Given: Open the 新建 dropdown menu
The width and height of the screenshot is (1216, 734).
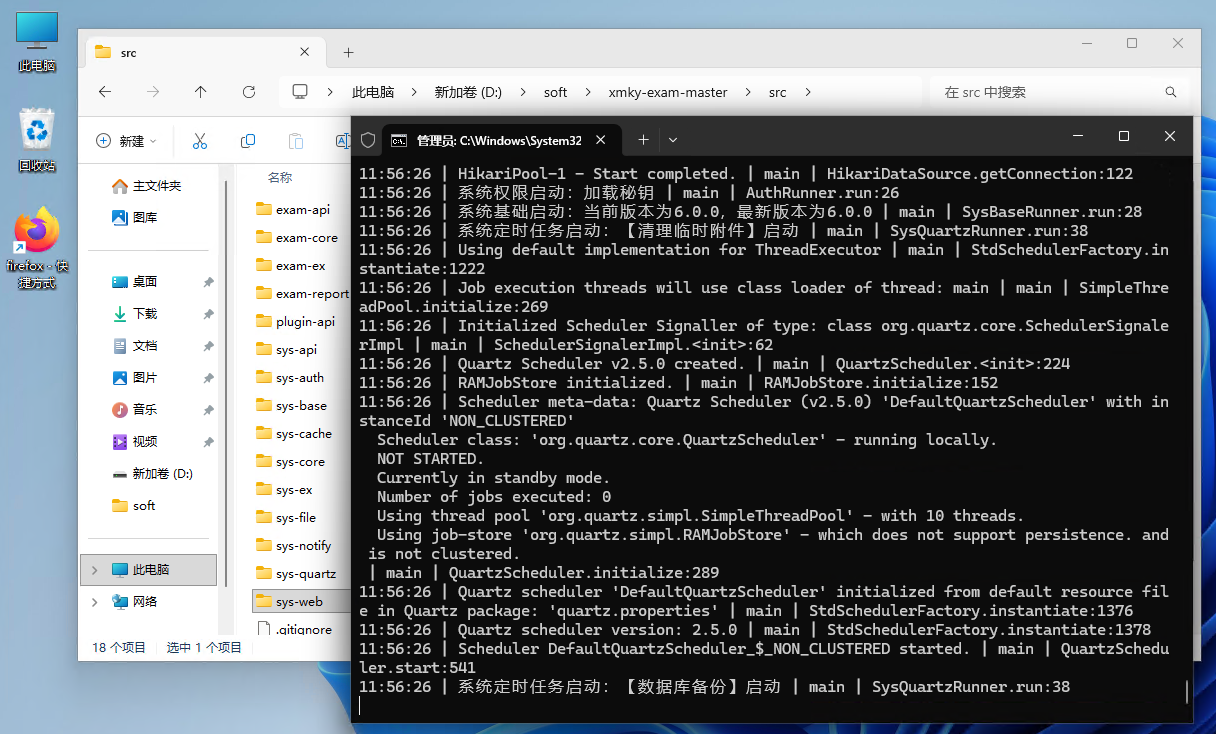Looking at the screenshot, I should pyautogui.click(x=126, y=141).
